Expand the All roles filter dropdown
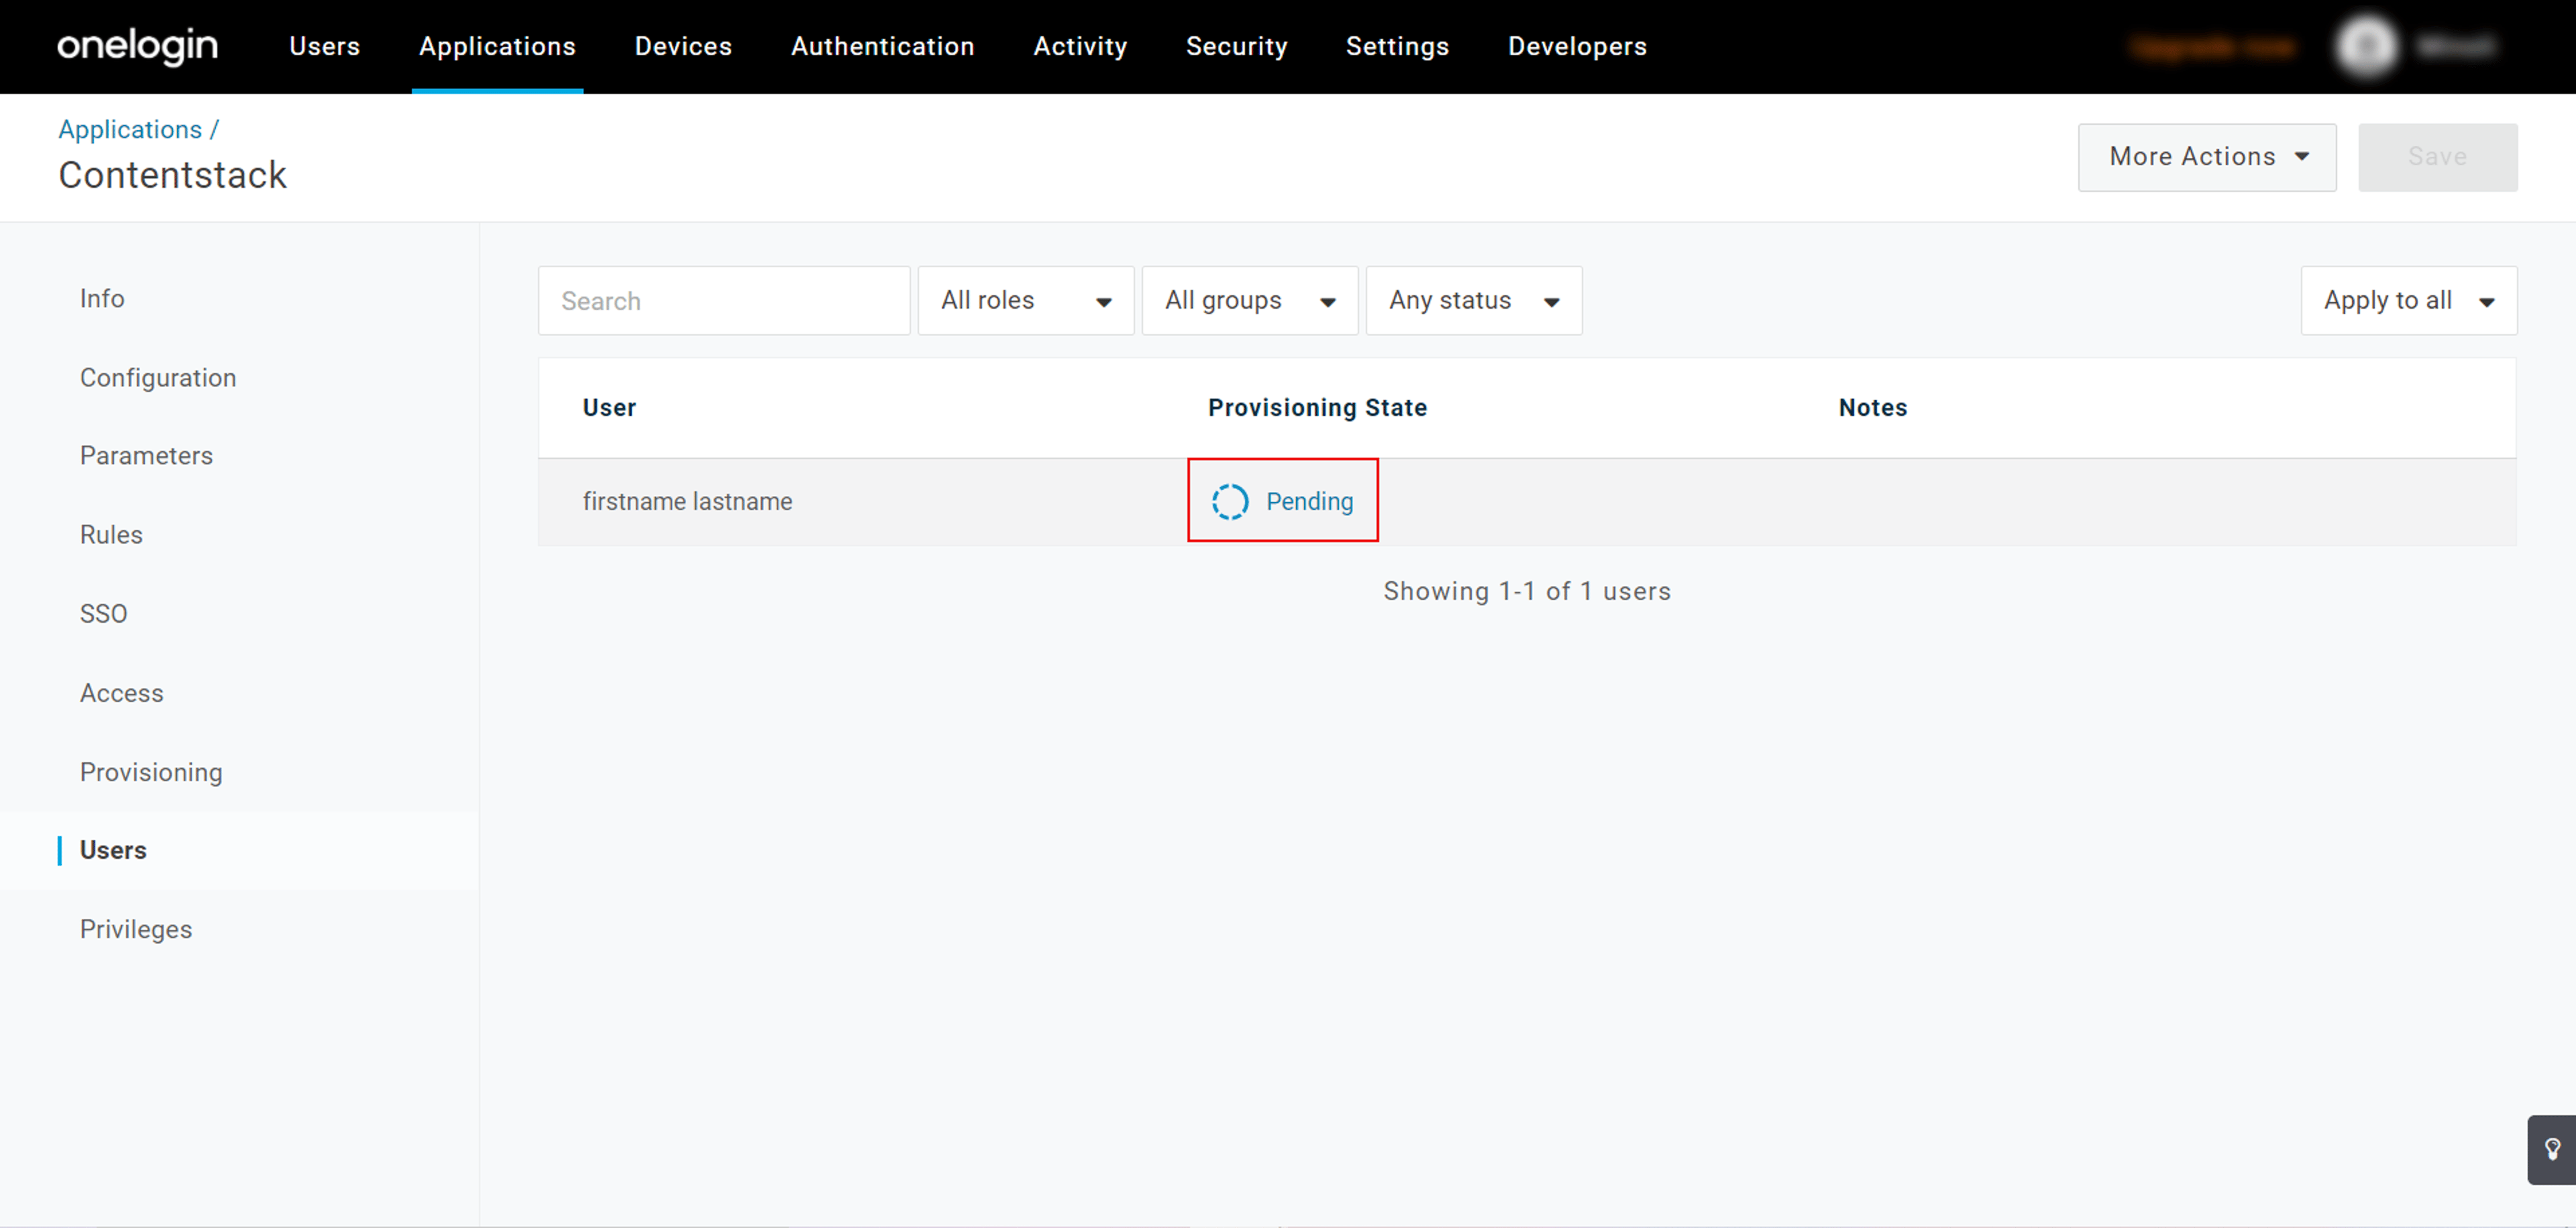The image size is (2576, 1228). tap(1025, 300)
